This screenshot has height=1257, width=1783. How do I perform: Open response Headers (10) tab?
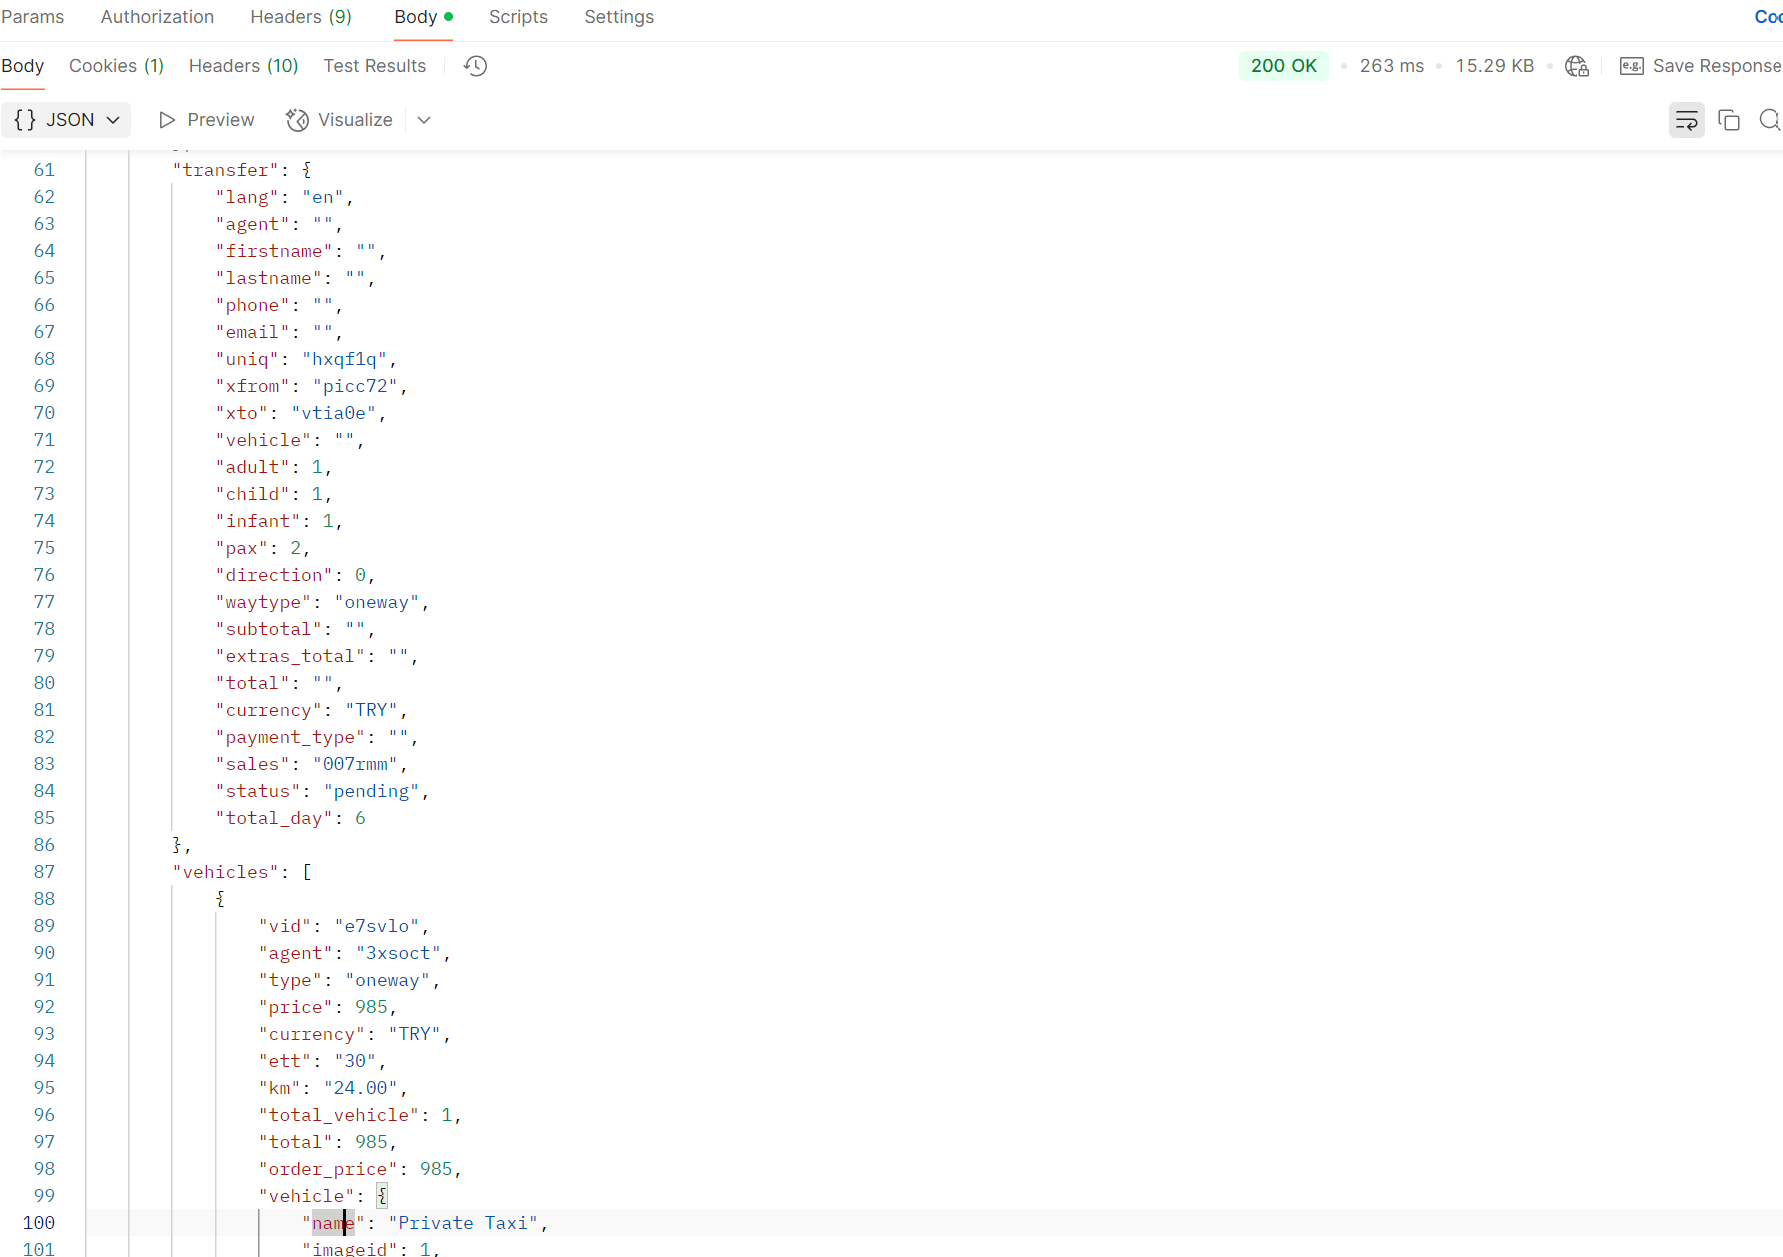[243, 66]
